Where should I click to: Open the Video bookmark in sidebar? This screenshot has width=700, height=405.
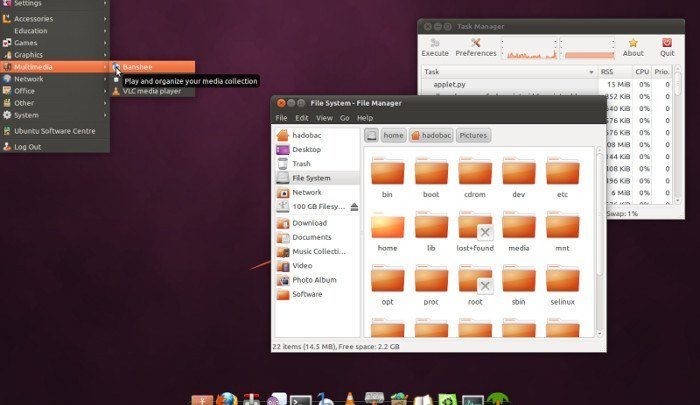317,266
